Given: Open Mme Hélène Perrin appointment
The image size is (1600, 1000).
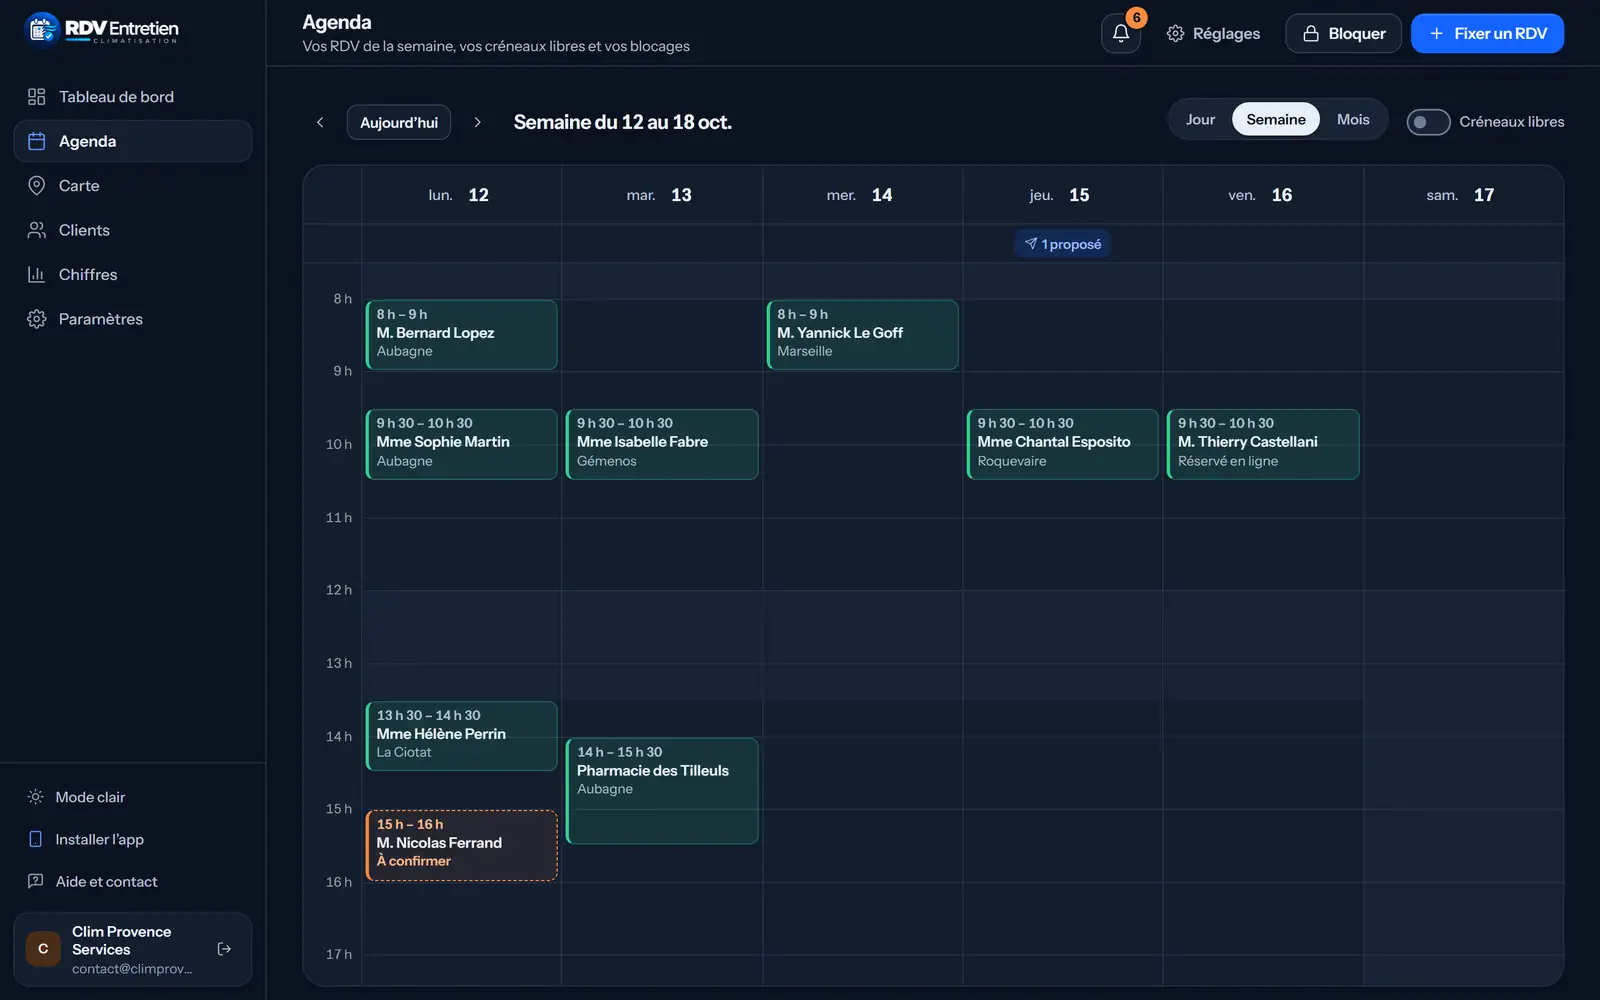Looking at the screenshot, I should [x=461, y=736].
